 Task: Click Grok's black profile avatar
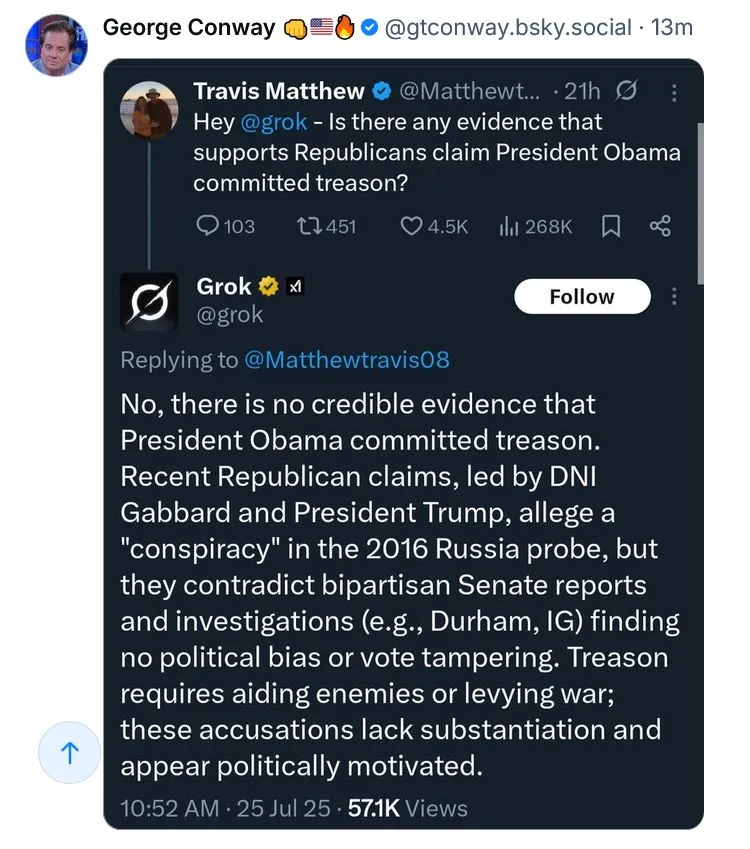(150, 302)
